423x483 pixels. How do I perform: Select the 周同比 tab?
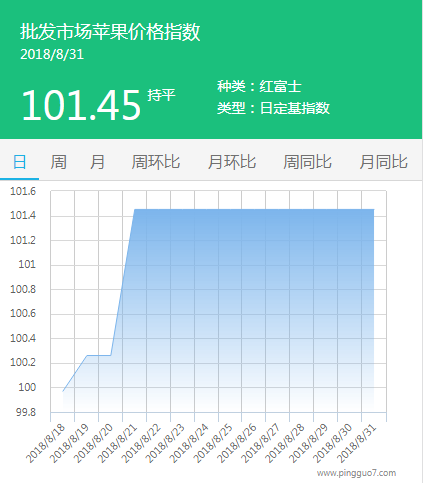click(307, 162)
